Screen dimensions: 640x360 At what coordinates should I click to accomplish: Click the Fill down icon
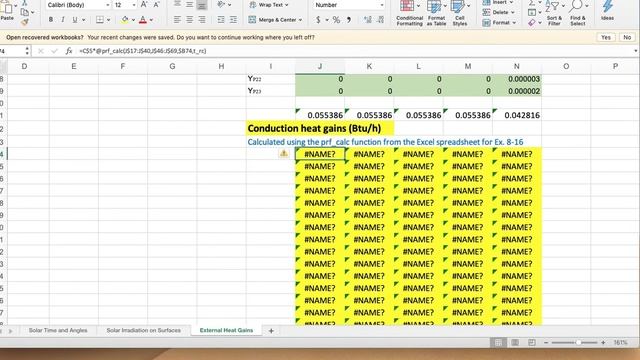point(532,12)
